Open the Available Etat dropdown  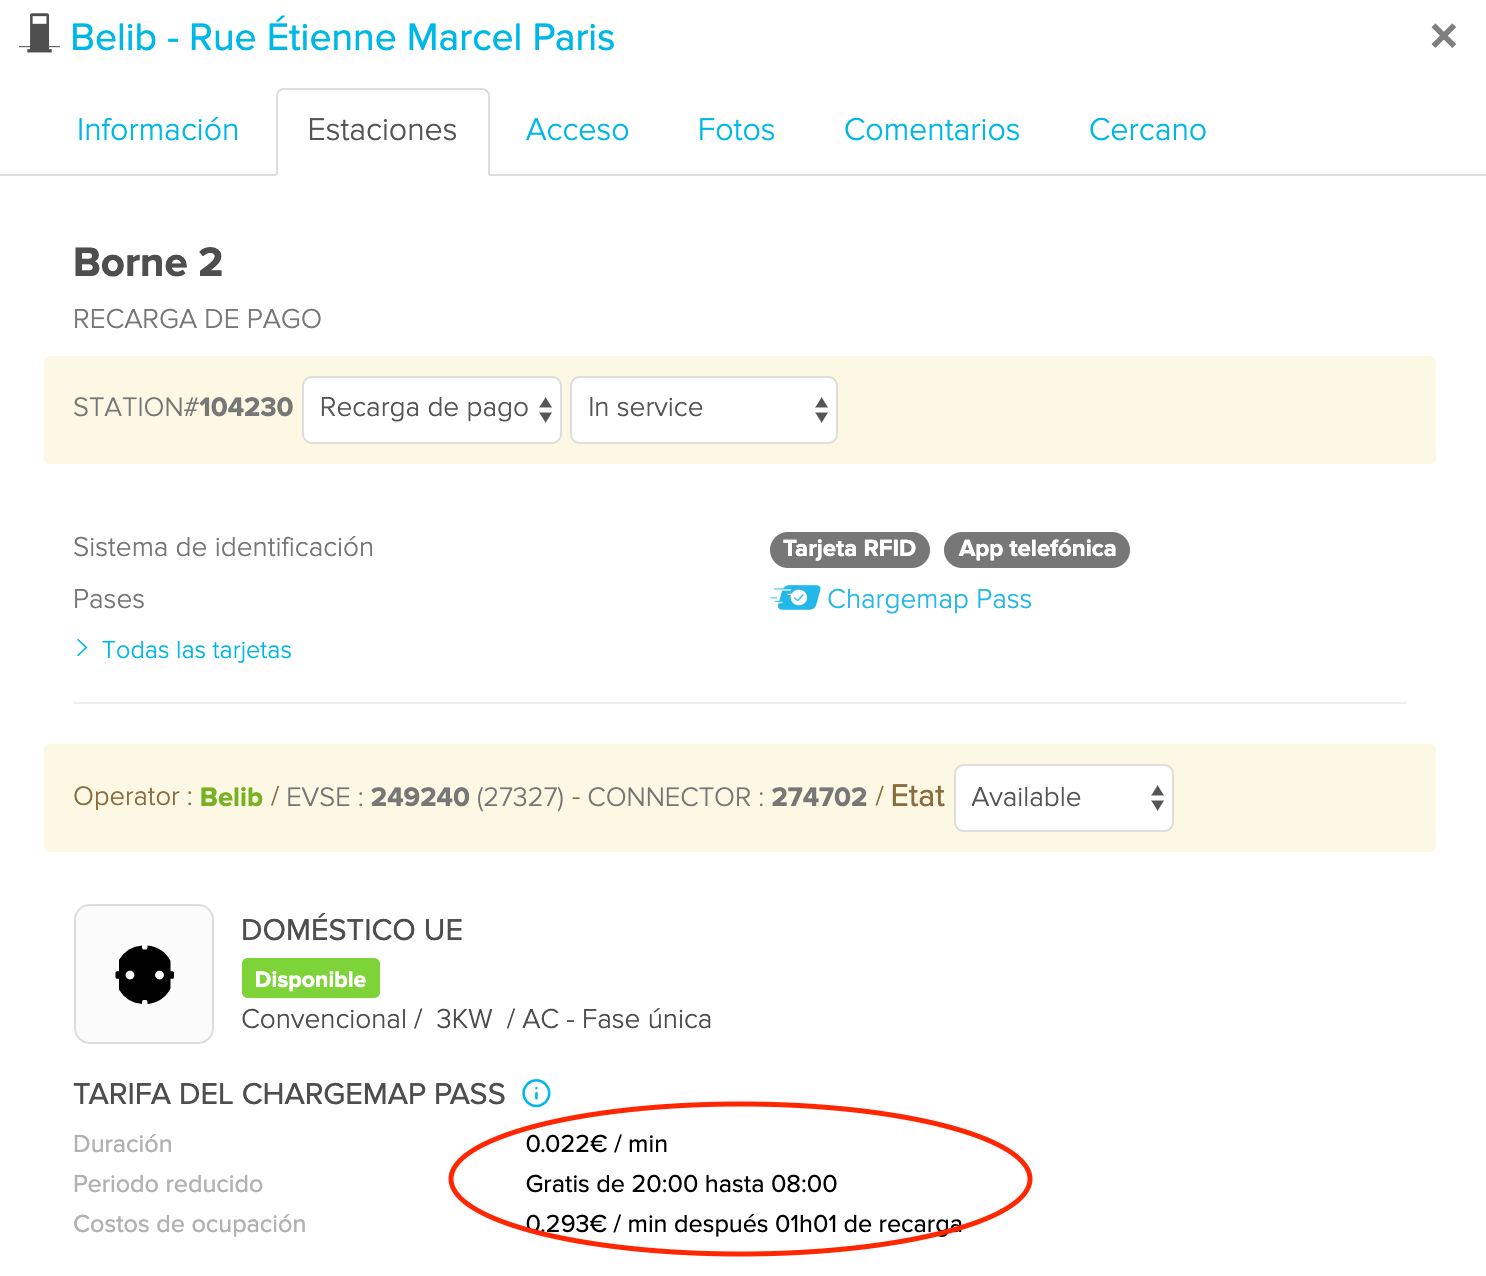click(x=1064, y=798)
